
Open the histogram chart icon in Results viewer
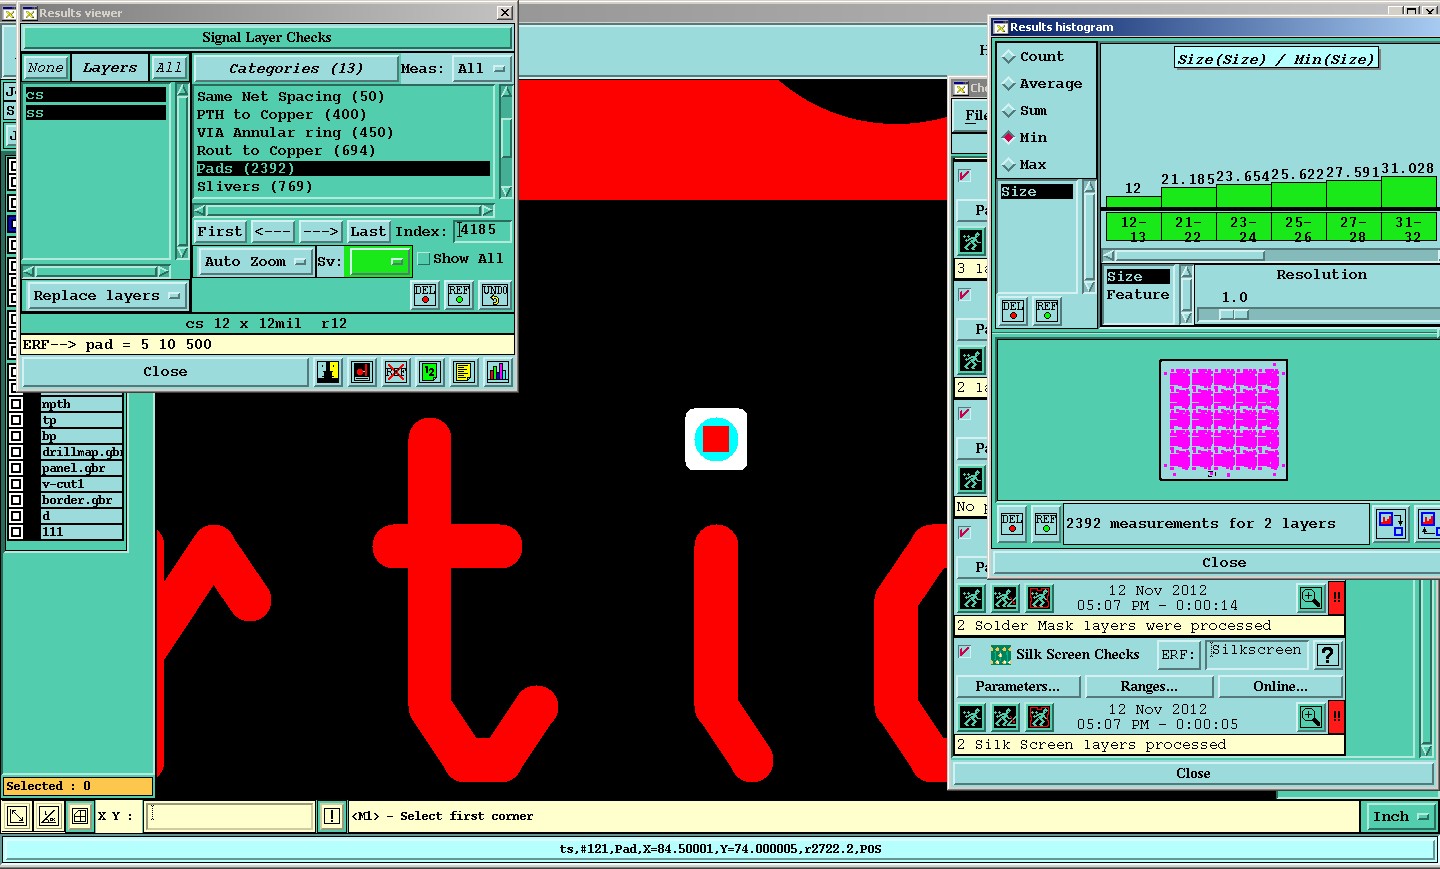point(498,372)
